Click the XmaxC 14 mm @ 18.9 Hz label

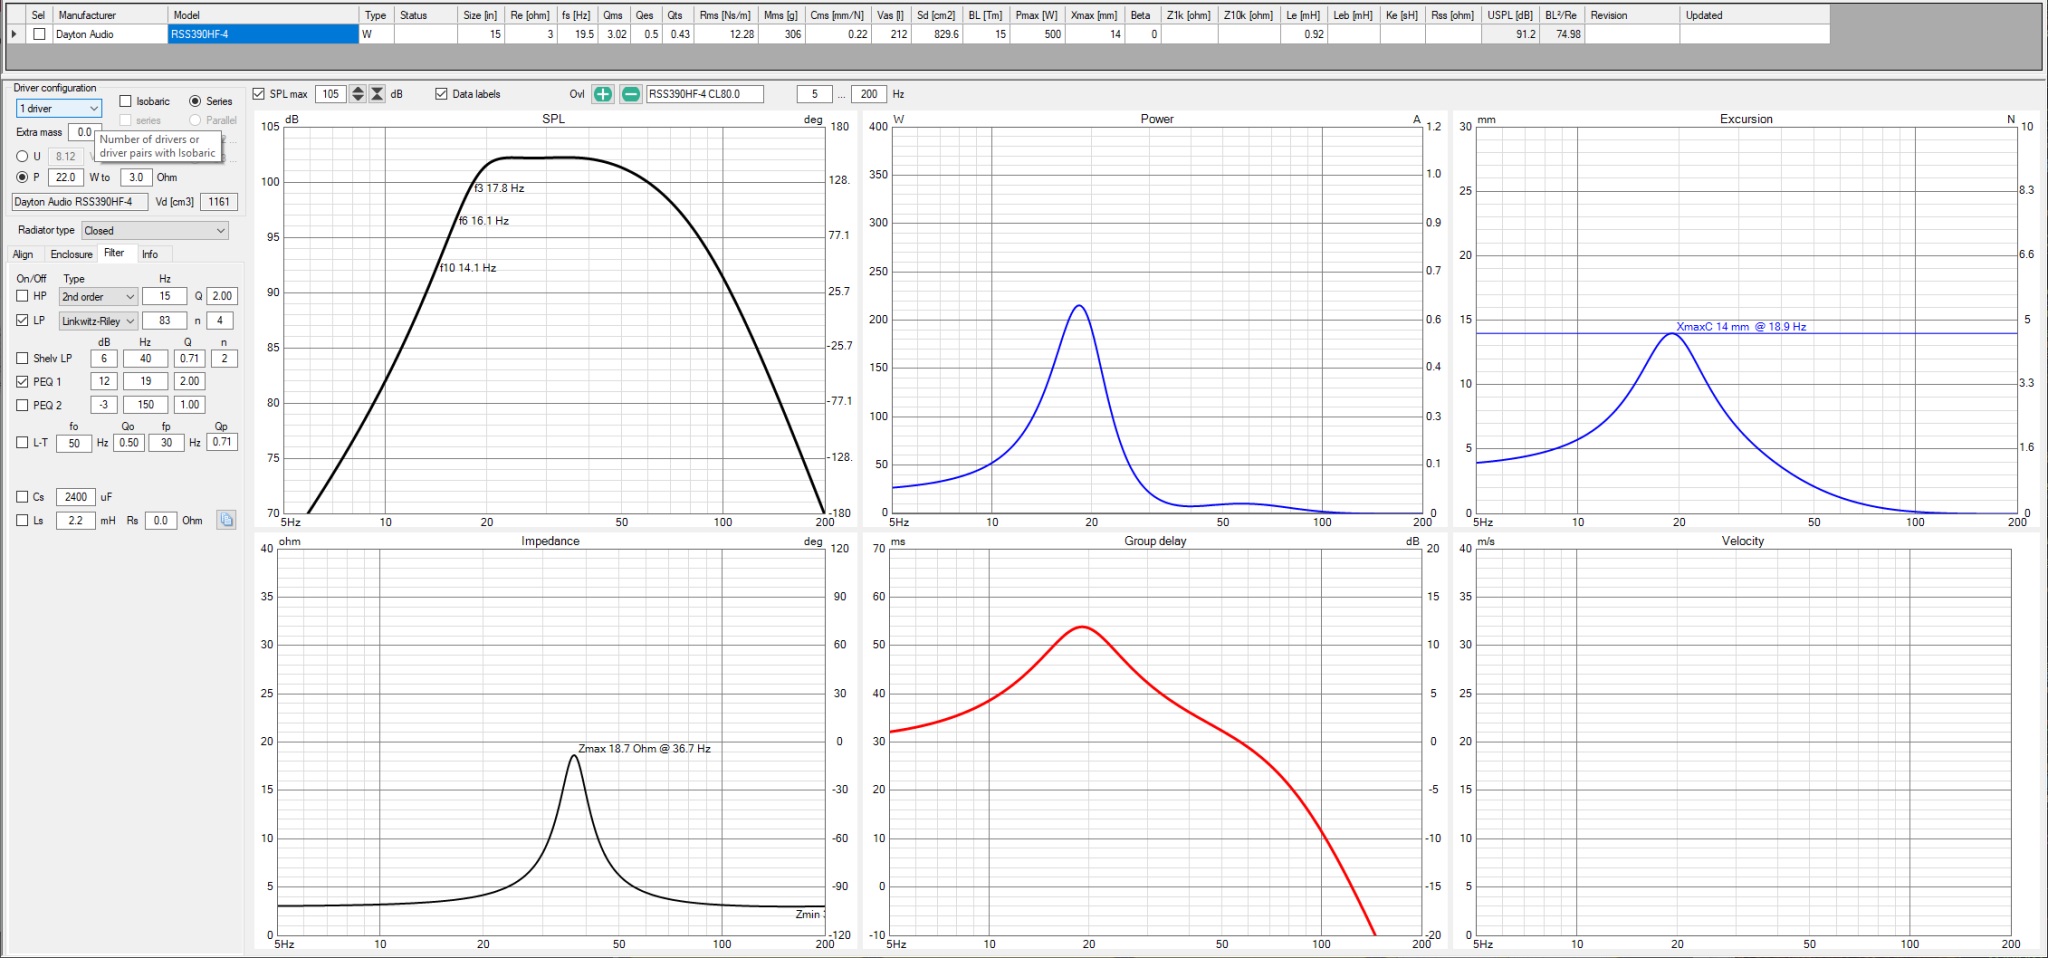(1741, 327)
